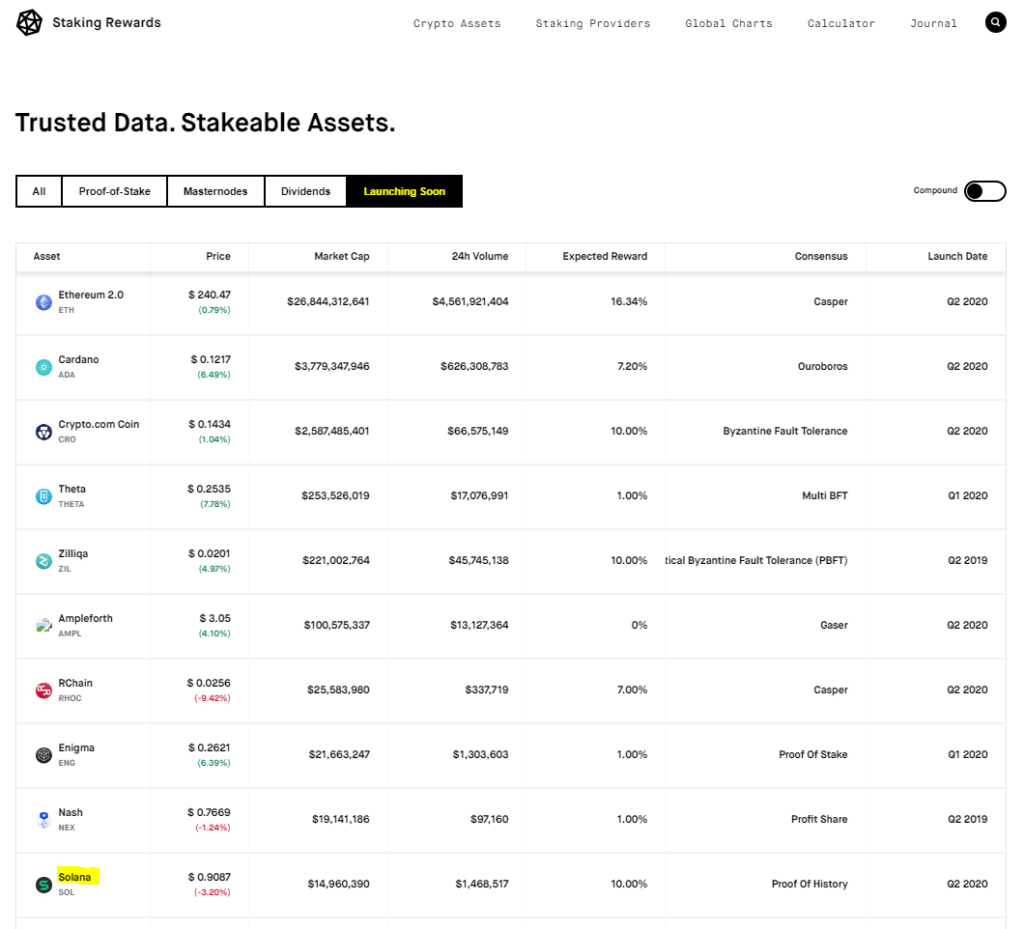Open the Nash asset link
Screen dimensions: 1024x929
point(71,812)
